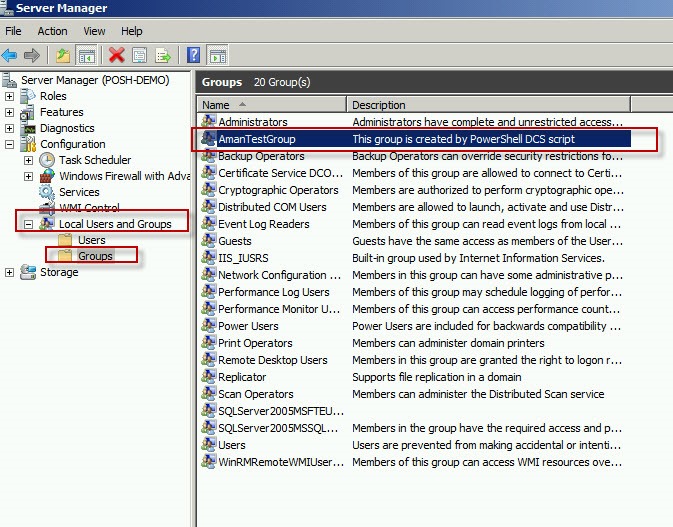Image resolution: width=673 pixels, height=527 pixels.
Task: Open the Action menu
Action: (52, 31)
